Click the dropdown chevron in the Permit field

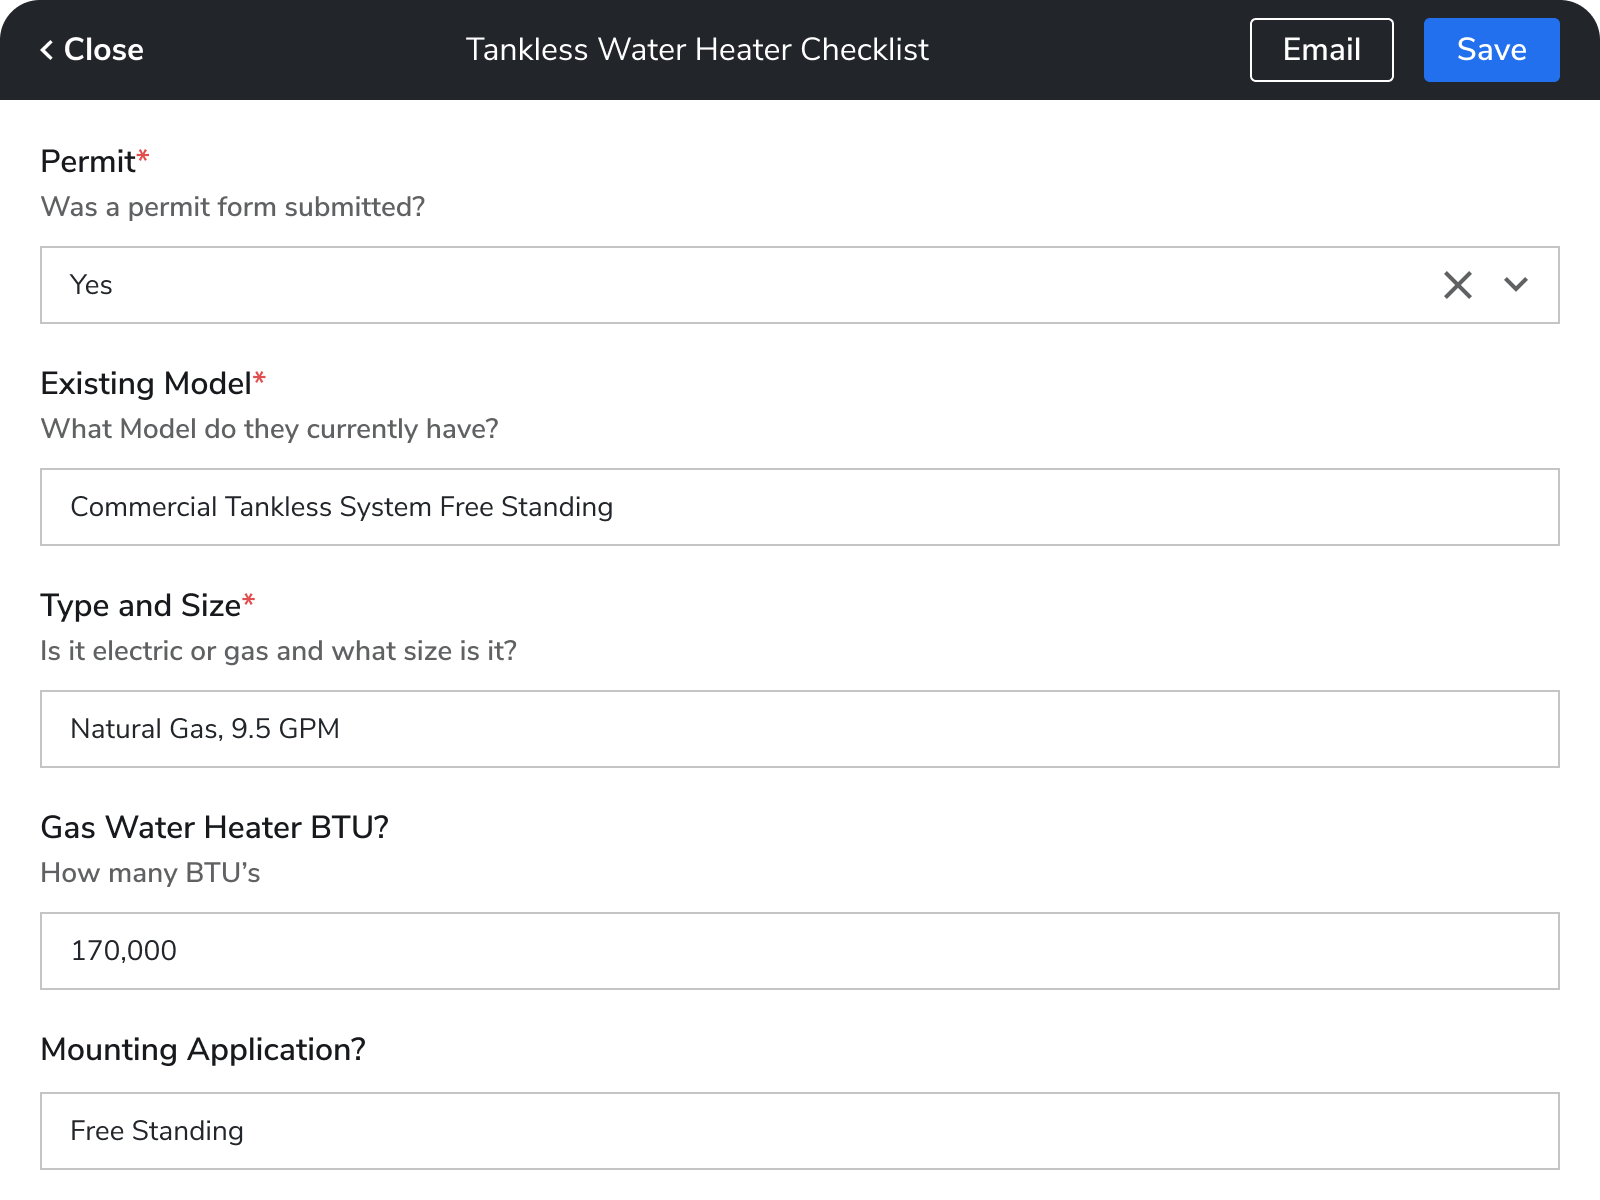tap(1516, 285)
